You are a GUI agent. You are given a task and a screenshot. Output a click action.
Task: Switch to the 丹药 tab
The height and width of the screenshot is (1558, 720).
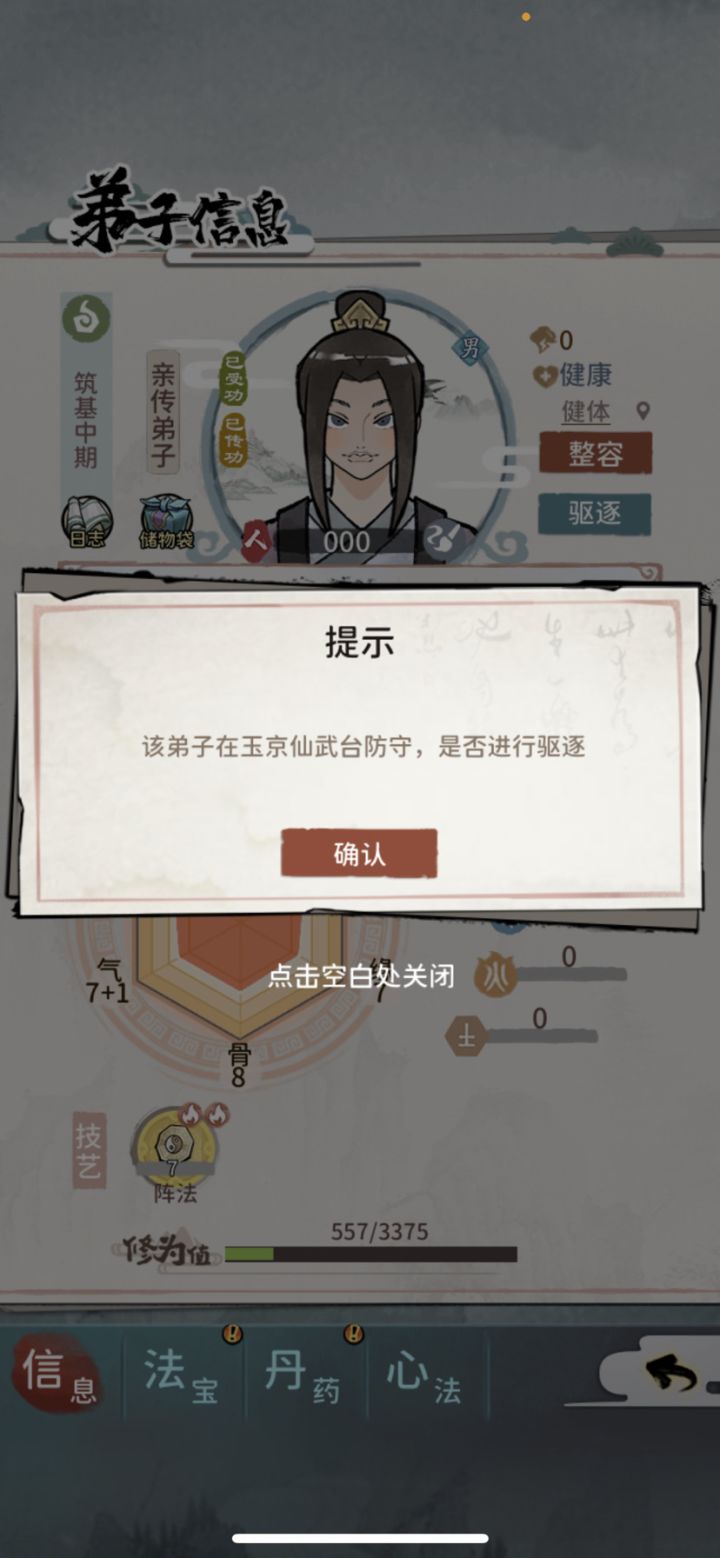pyautogui.click(x=304, y=1374)
